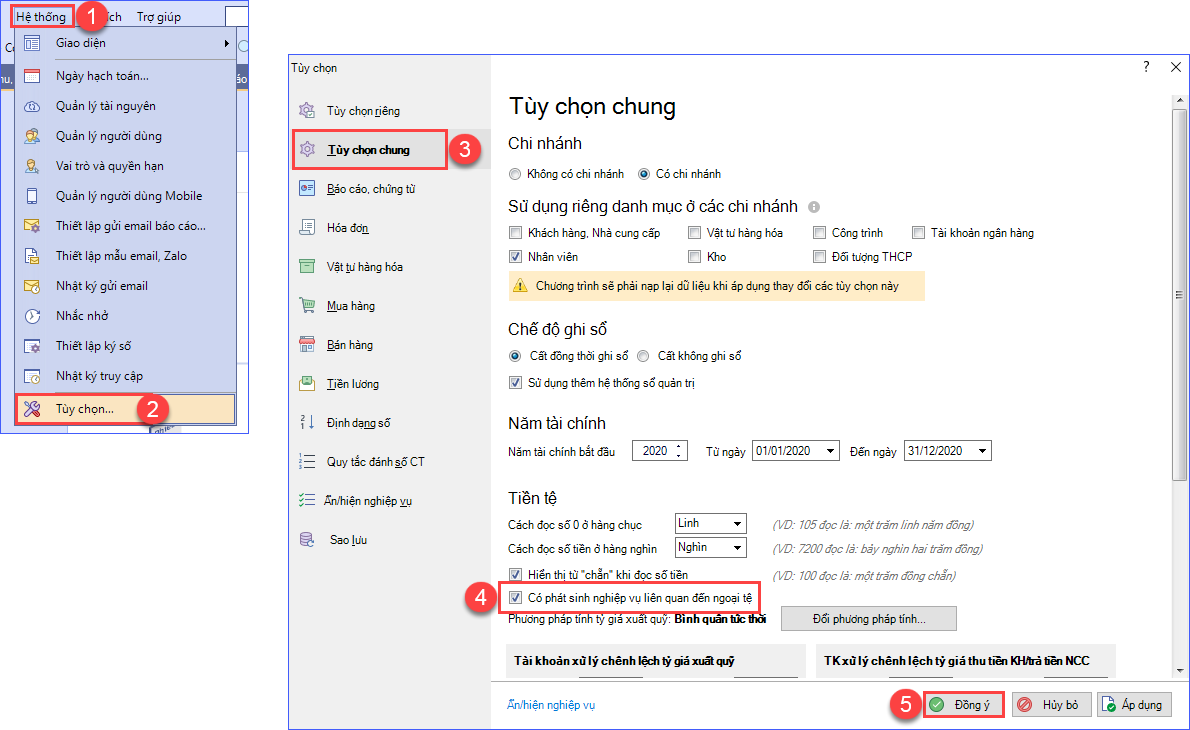Select the Không có chi nhánh radio button
This screenshot has width=1190, height=730.
pyautogui.click(x=516, y=174)
